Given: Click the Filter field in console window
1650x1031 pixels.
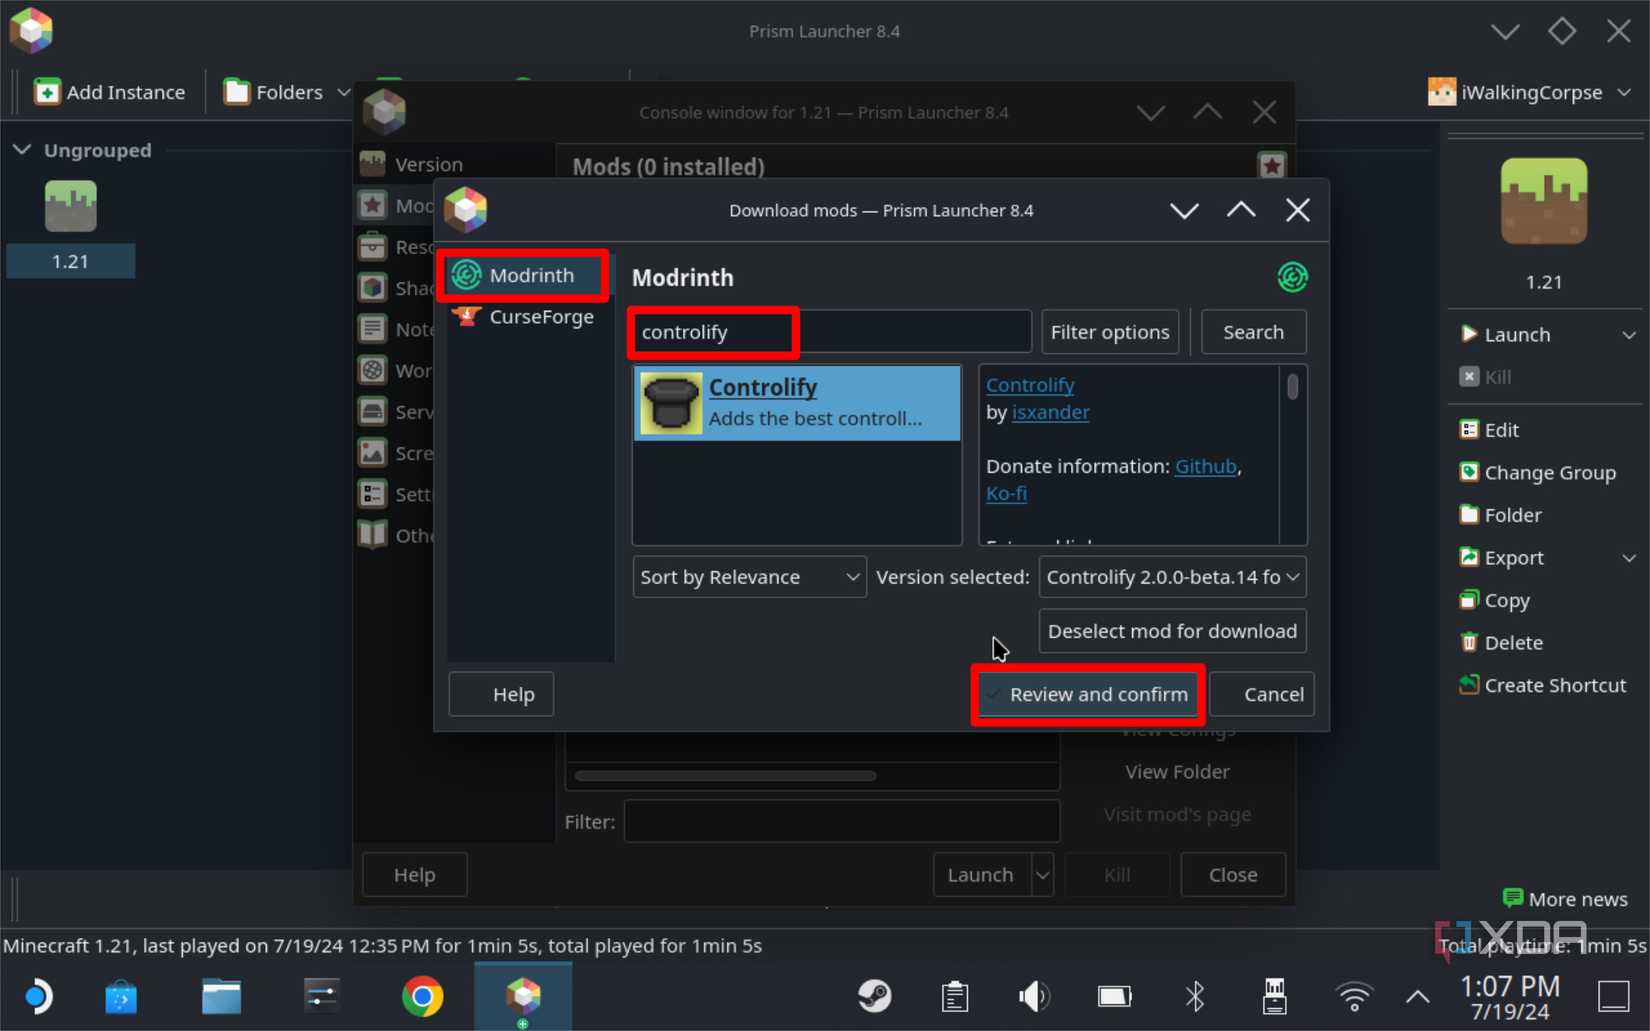Looking at the screenshot, I should pyautogui.click(x=841, y=821).
